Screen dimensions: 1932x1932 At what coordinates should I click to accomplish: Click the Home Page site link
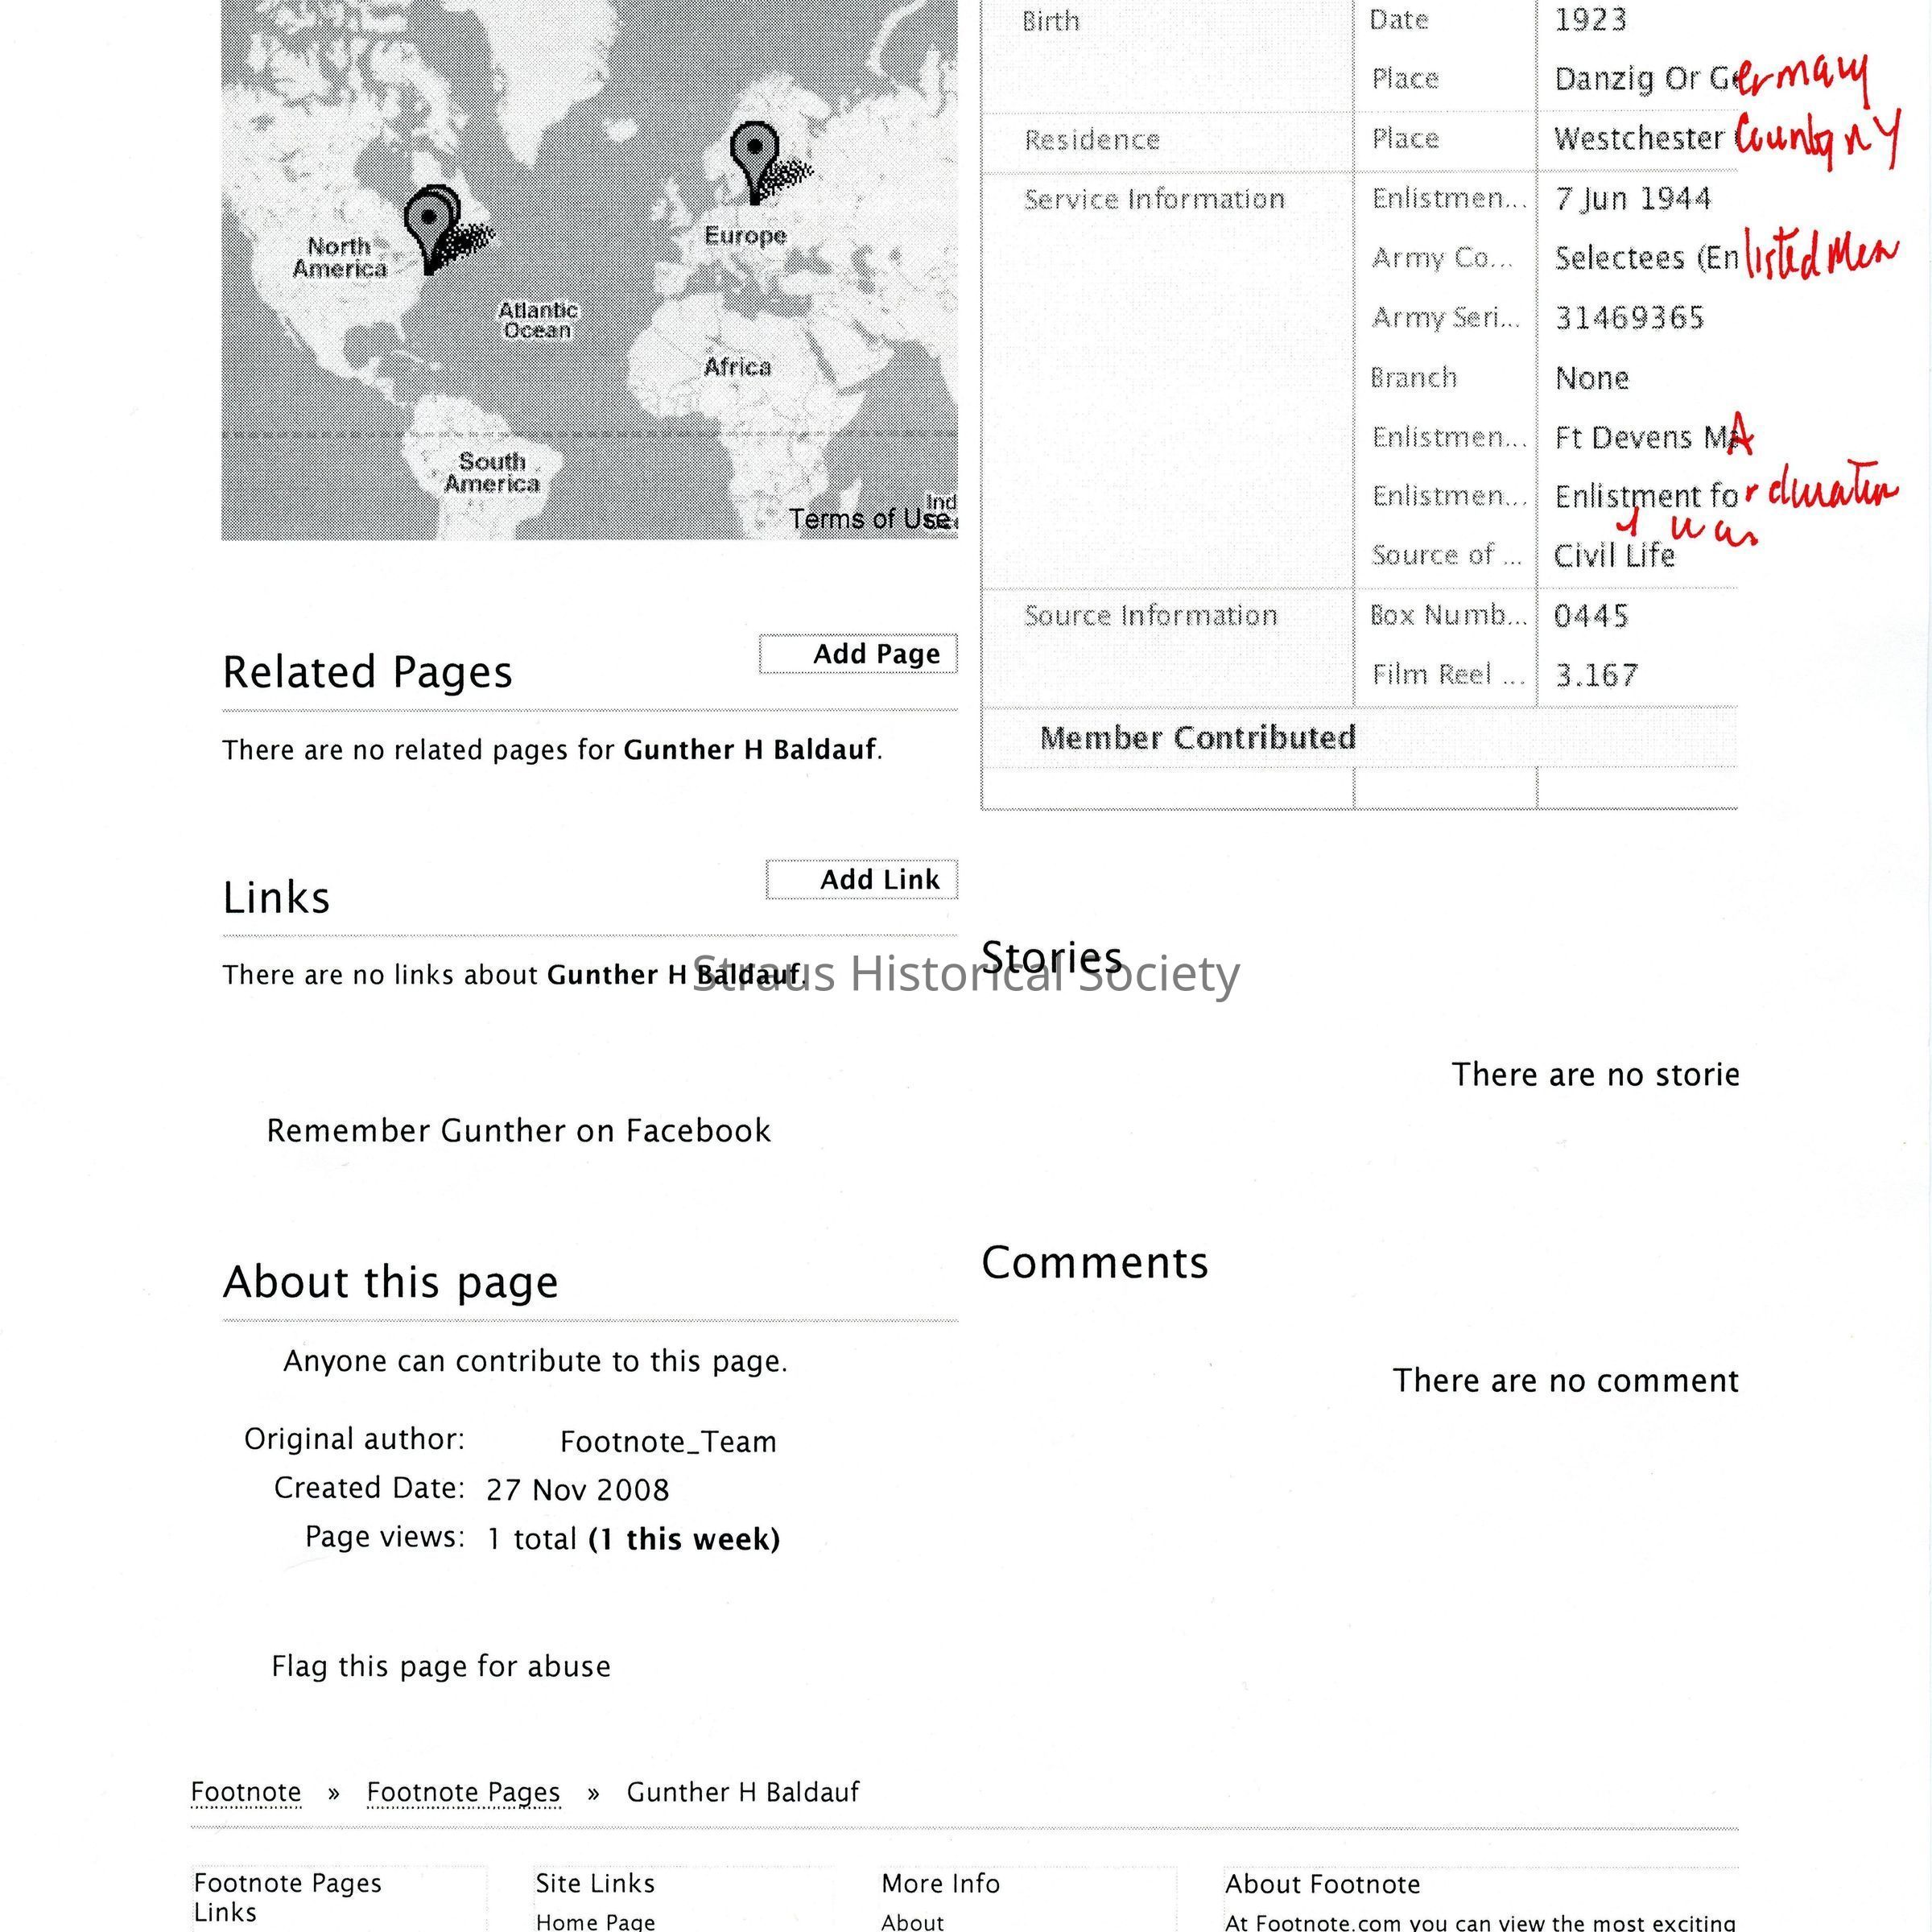(595, 1921)
